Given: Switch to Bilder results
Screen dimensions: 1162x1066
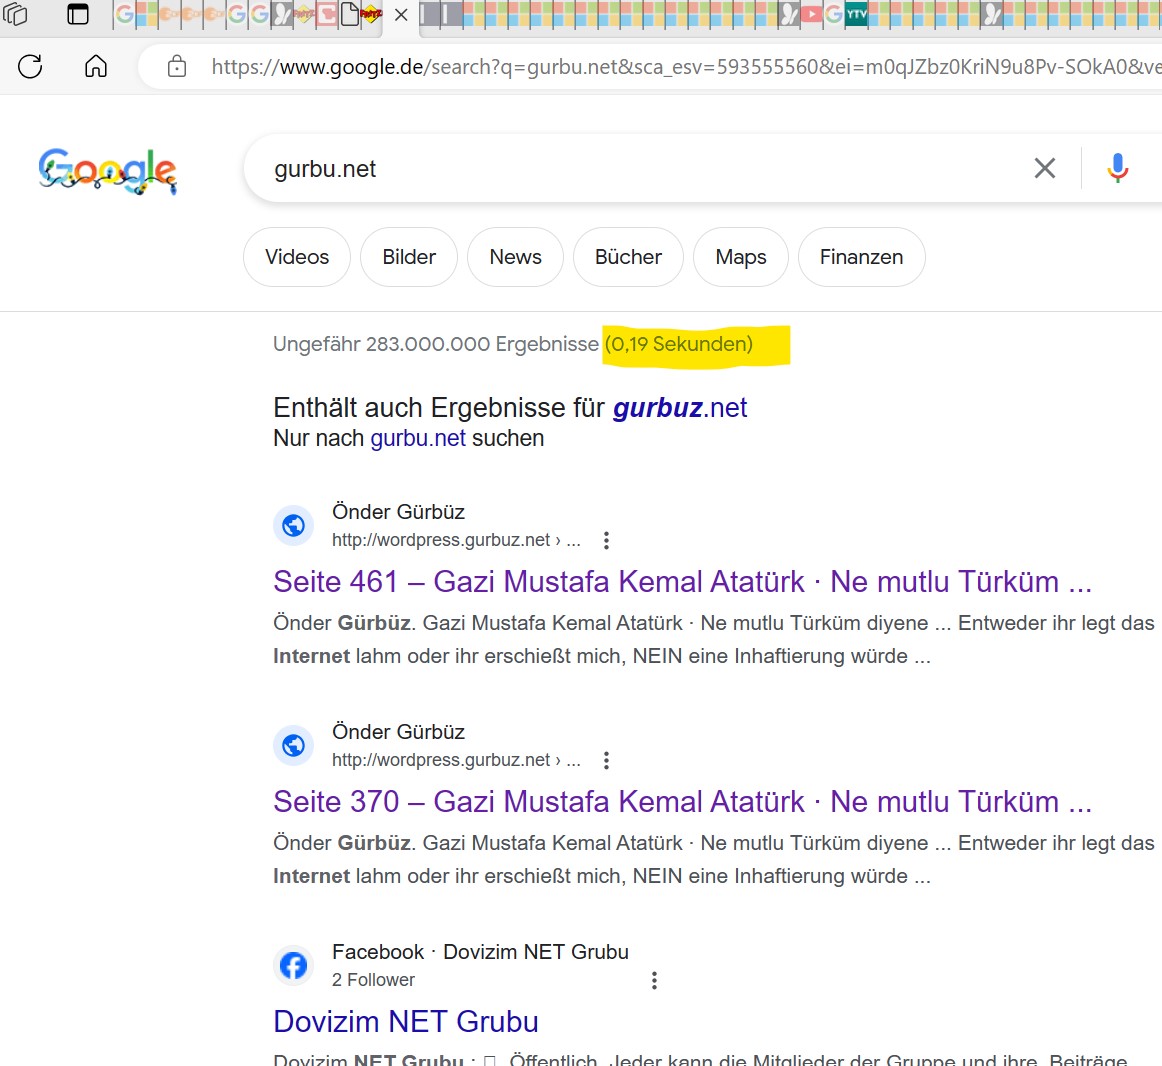Looking at the screenshot, I should (x=409, y=256).
